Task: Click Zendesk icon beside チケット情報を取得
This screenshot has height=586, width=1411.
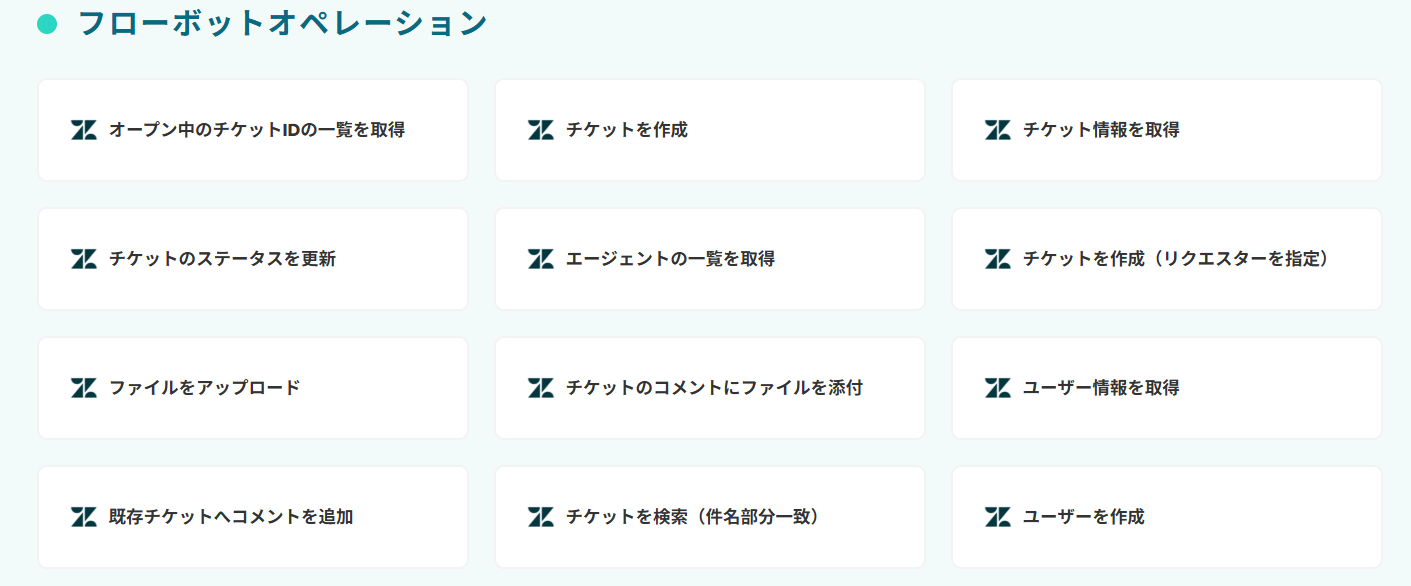Action: coord(998,130)
